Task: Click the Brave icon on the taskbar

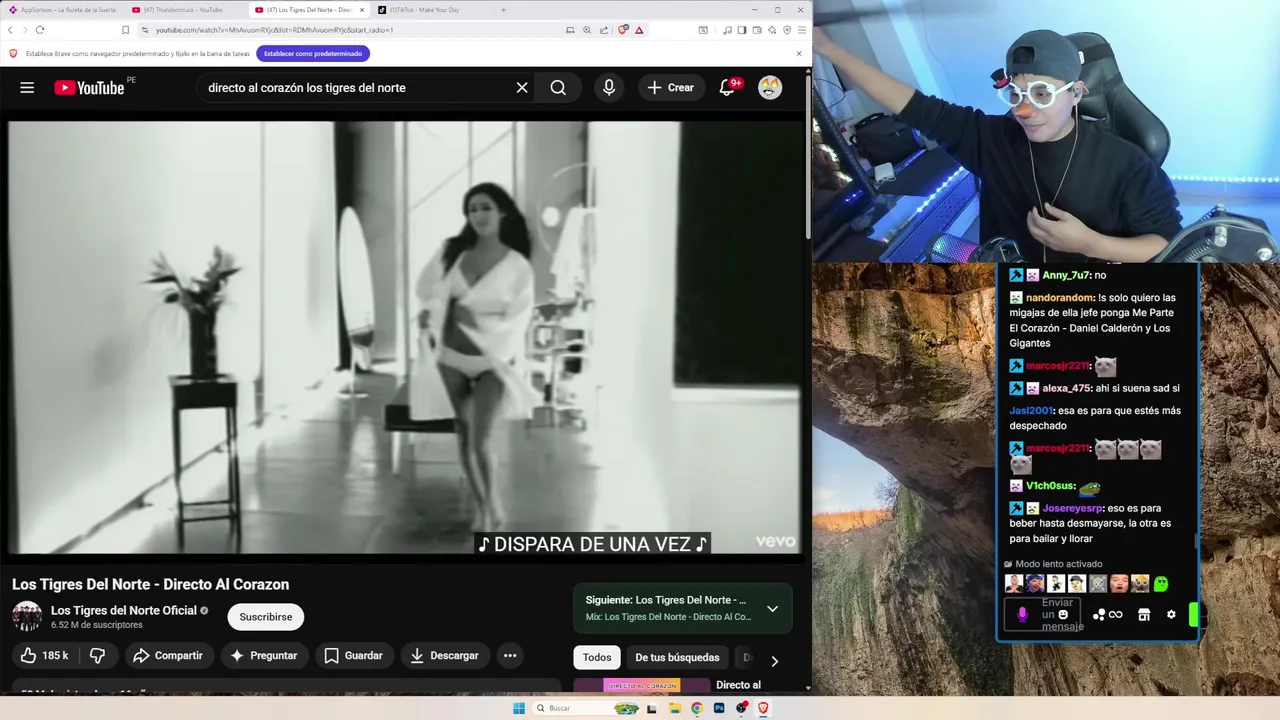Action: pyautogui.click(x=763, y=708)
